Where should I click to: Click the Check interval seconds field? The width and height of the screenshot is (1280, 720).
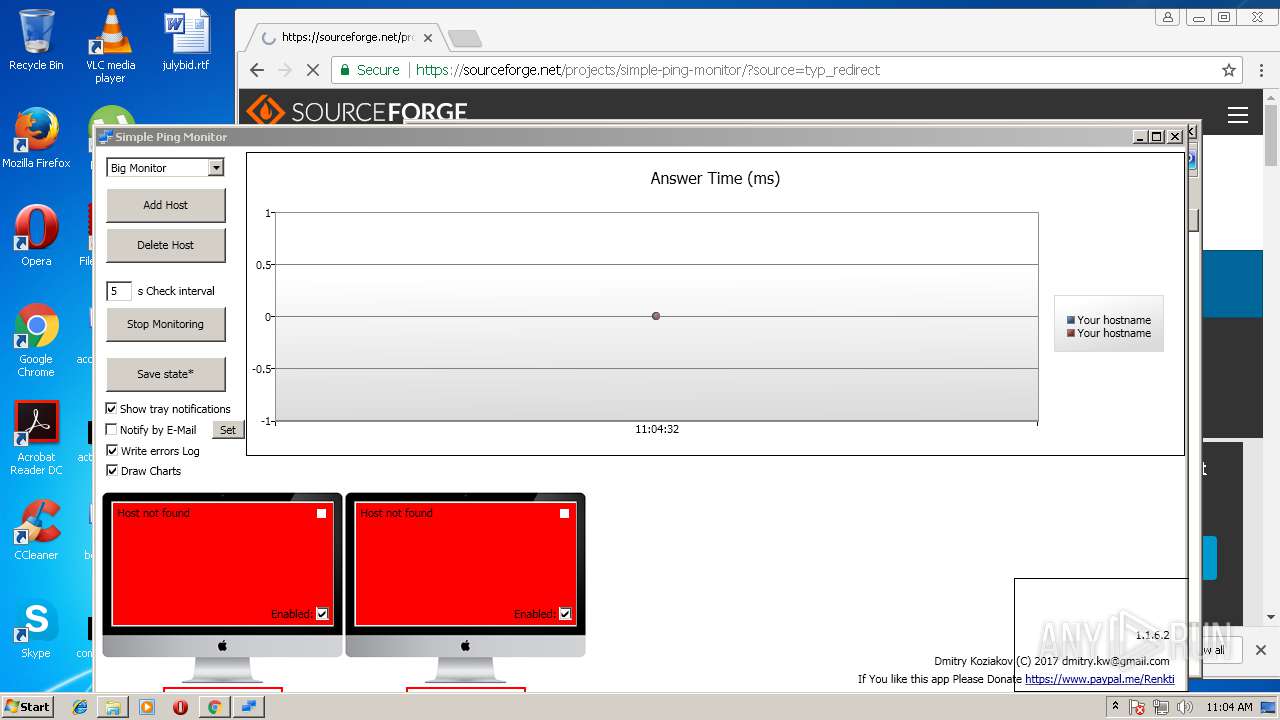click(119, 291)
